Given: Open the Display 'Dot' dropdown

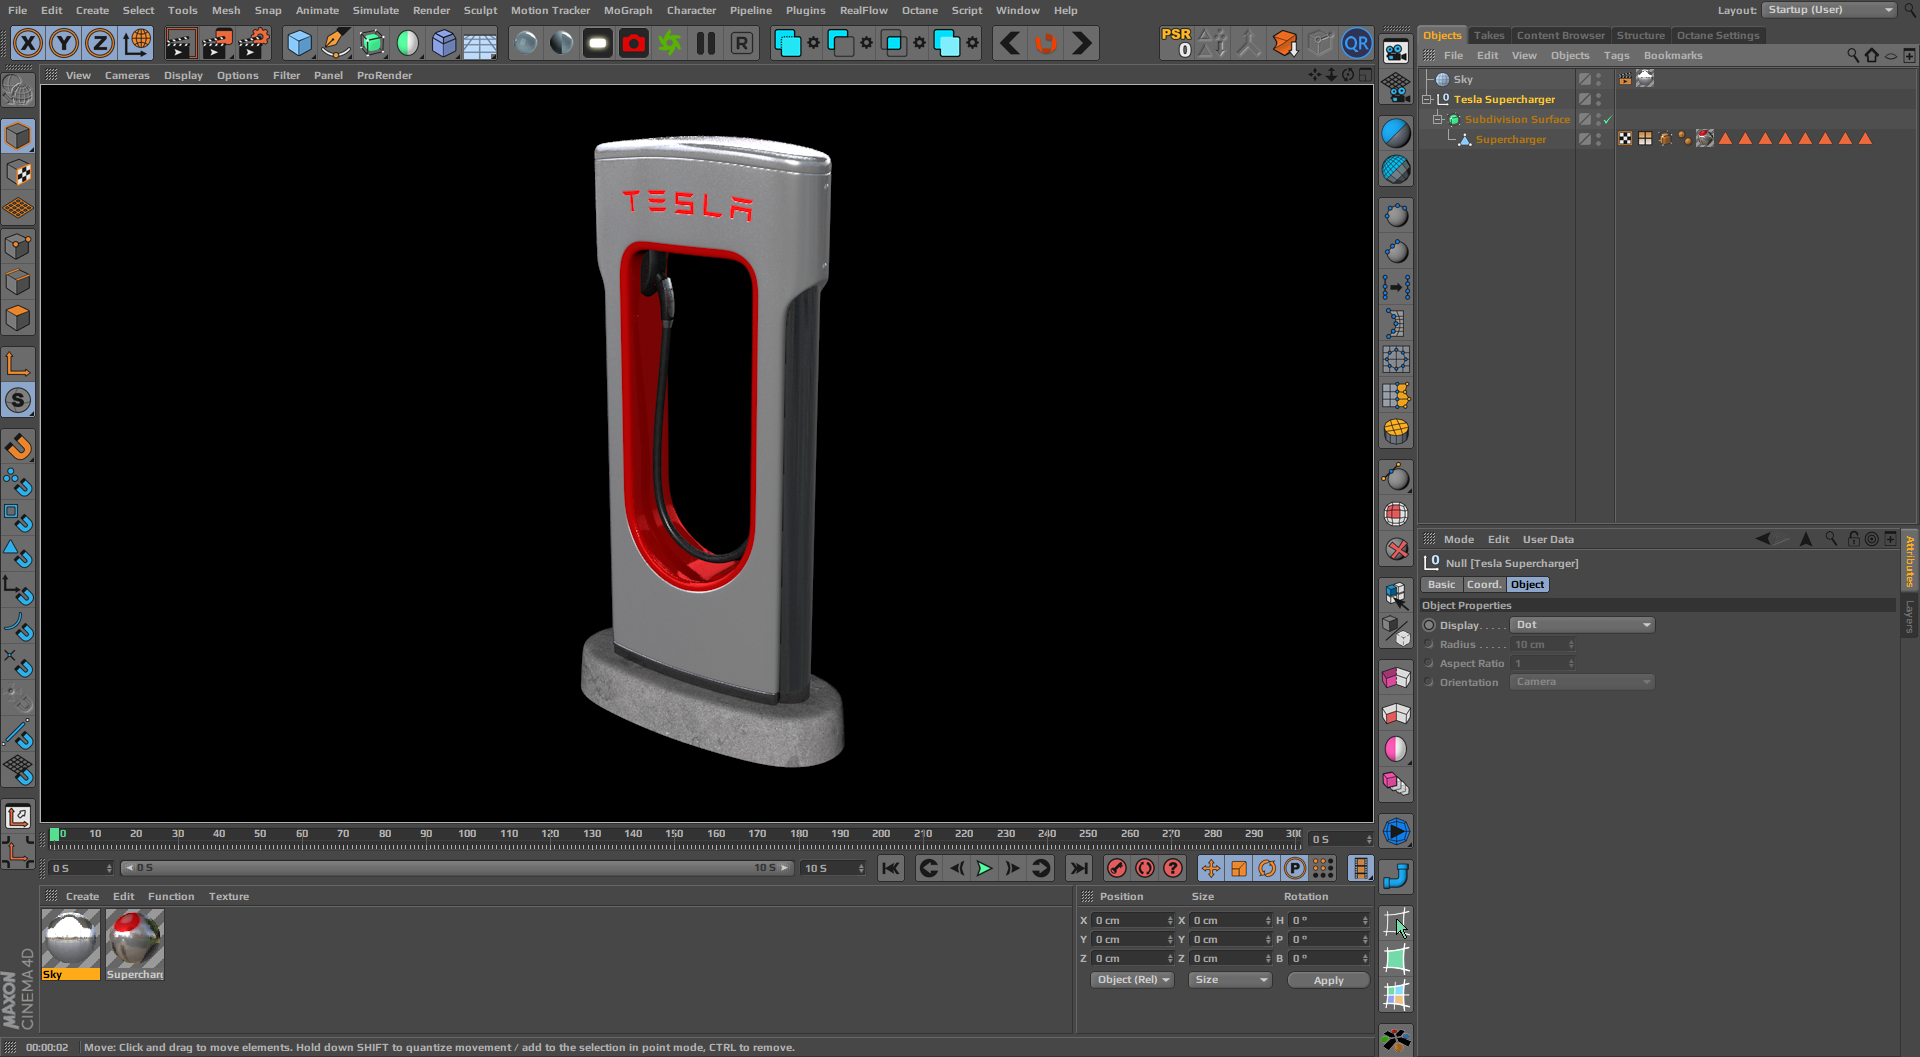Looking at the screenshot, I should coord(1581,625).
